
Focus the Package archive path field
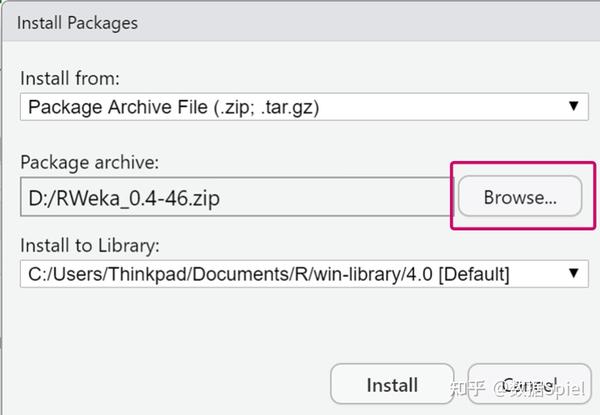click(x=235, y=198)
